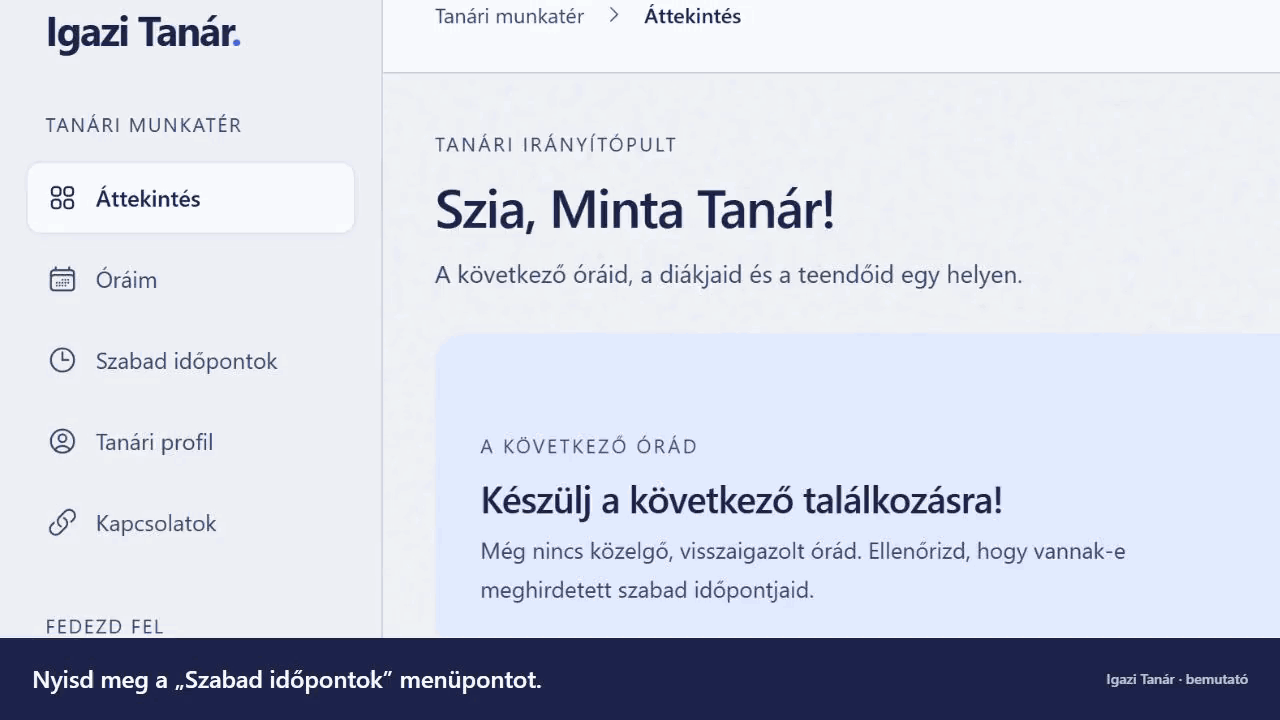Click the Áttekintés breadcrumb text
The image size is (1280, 720).
[x=692, y=16]
